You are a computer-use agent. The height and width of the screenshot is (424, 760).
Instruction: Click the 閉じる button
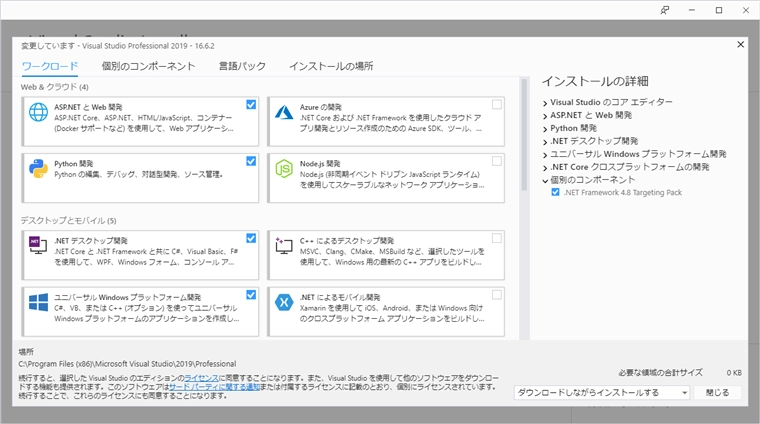(x=717, y=393)
